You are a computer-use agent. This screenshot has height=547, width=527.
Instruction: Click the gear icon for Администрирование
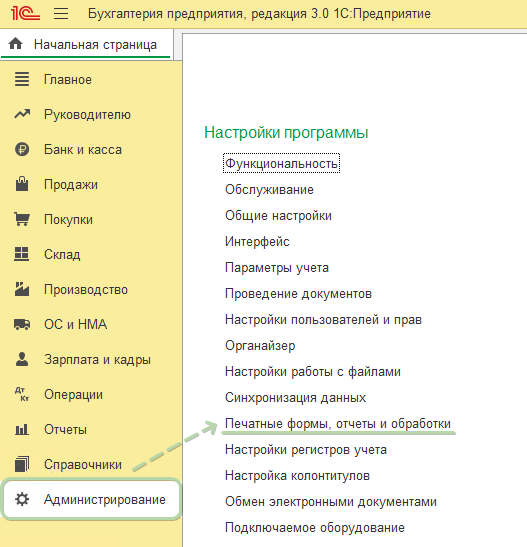(x=22, y=499)
